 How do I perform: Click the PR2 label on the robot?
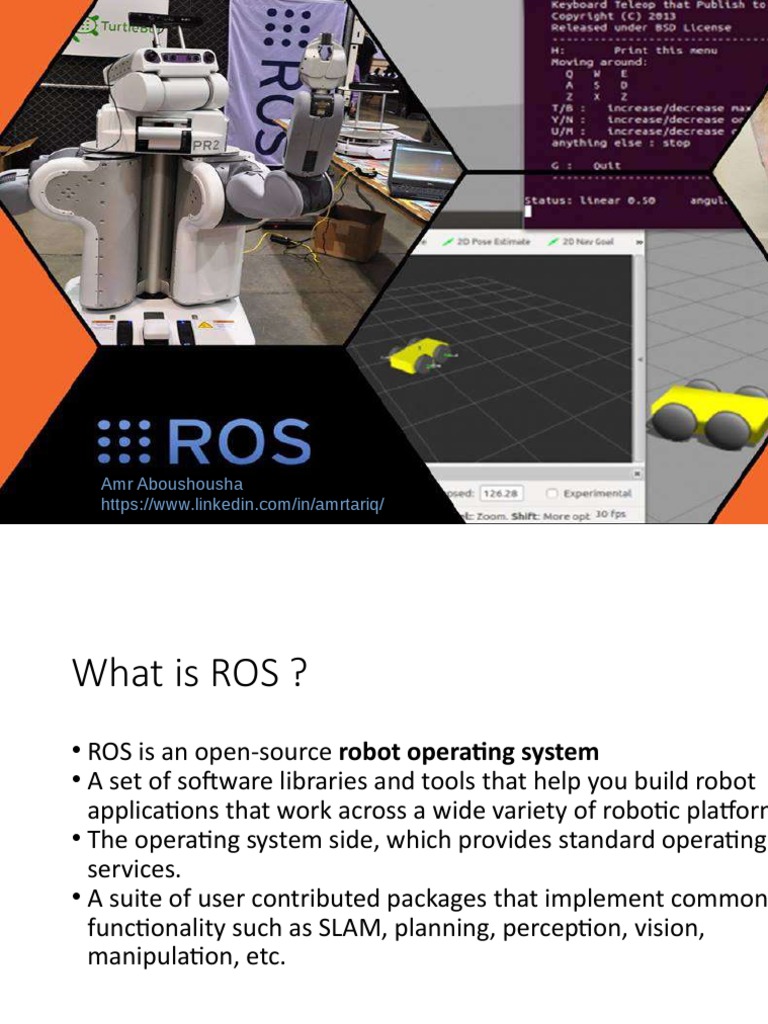coord(206,145)
